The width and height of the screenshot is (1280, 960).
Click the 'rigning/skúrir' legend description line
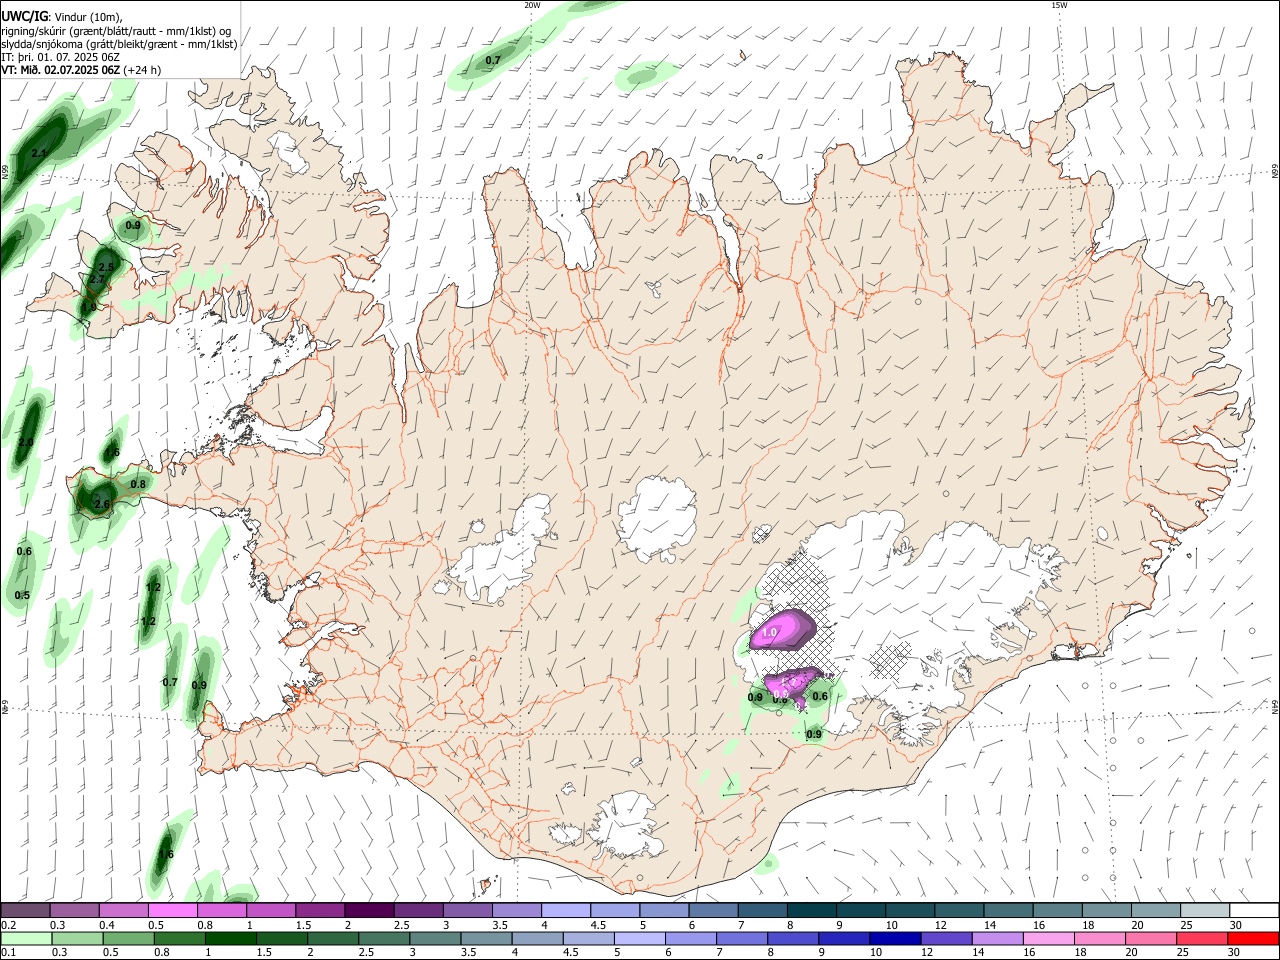click(116, 31)
